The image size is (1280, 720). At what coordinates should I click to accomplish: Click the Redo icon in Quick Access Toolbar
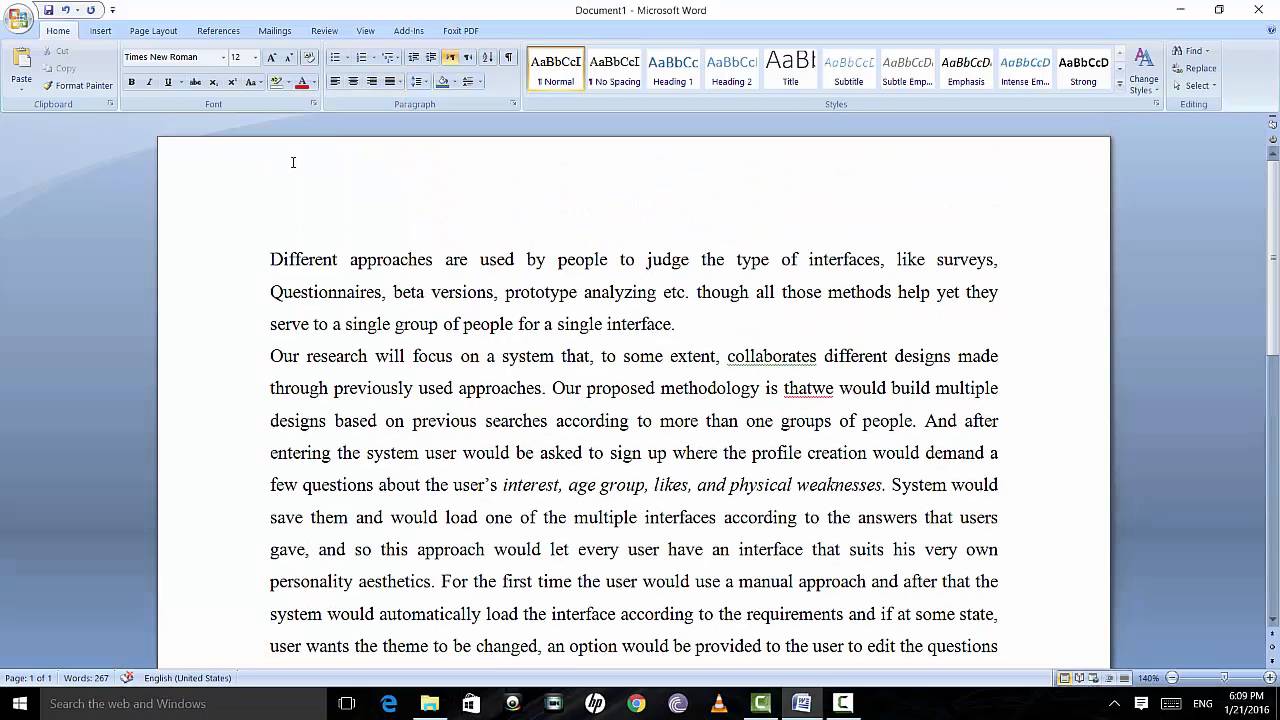pos(91,10)
